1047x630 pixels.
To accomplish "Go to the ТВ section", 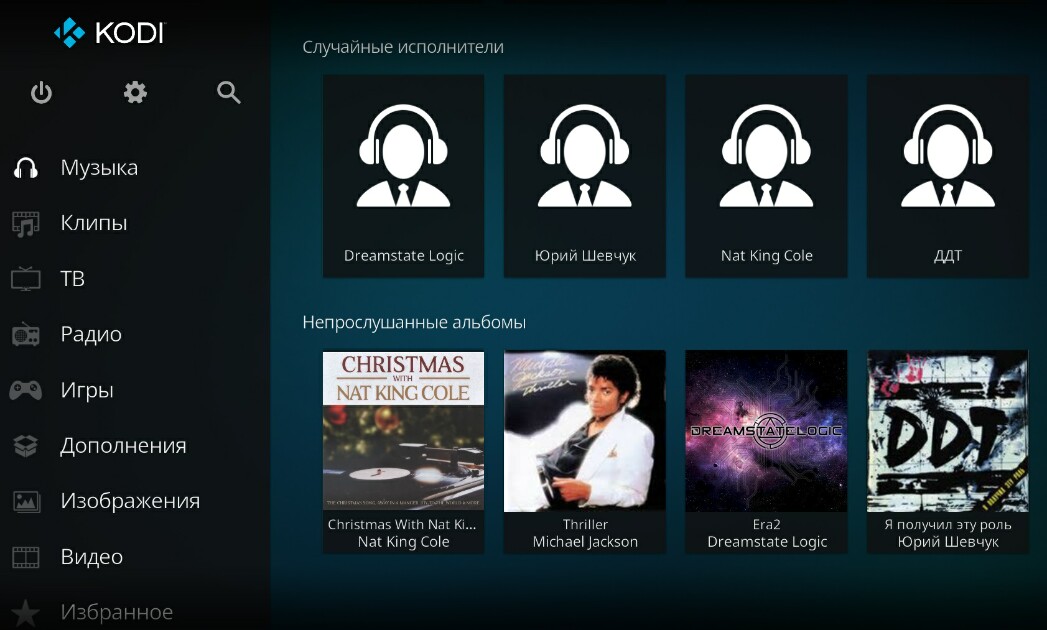I will [x=72, y=279].
